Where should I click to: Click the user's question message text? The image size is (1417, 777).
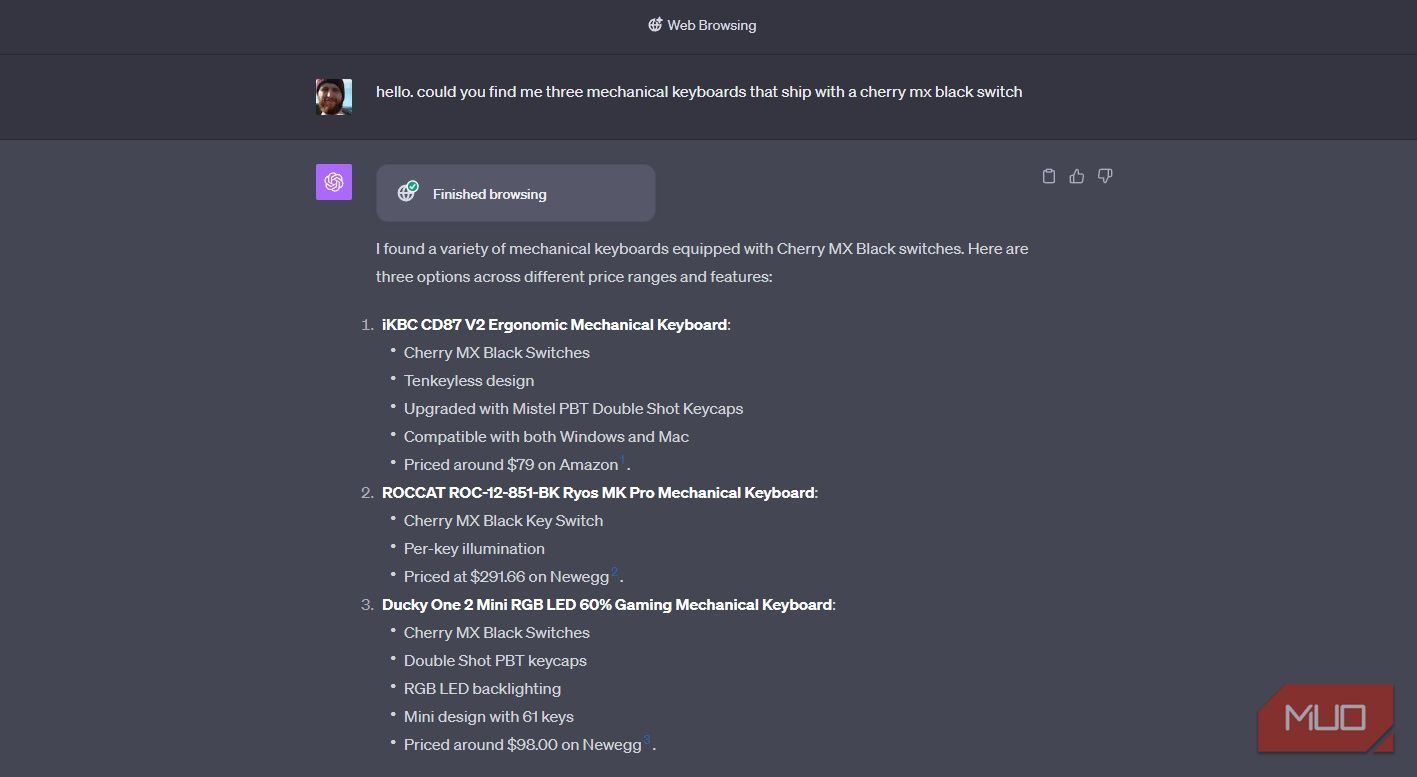698,91
